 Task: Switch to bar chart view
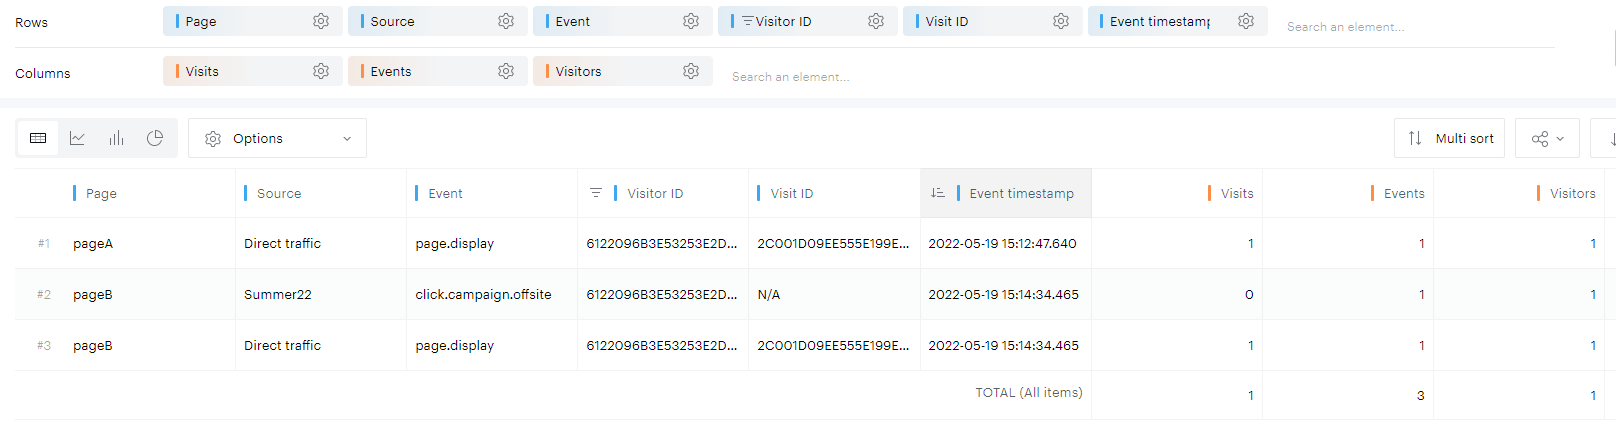[116, 138]
